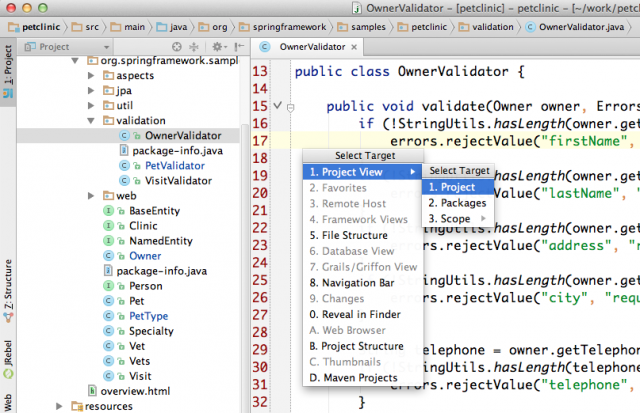The image size is (640, 413).
Task: Expand the jpa package
Action: (91, 91)
